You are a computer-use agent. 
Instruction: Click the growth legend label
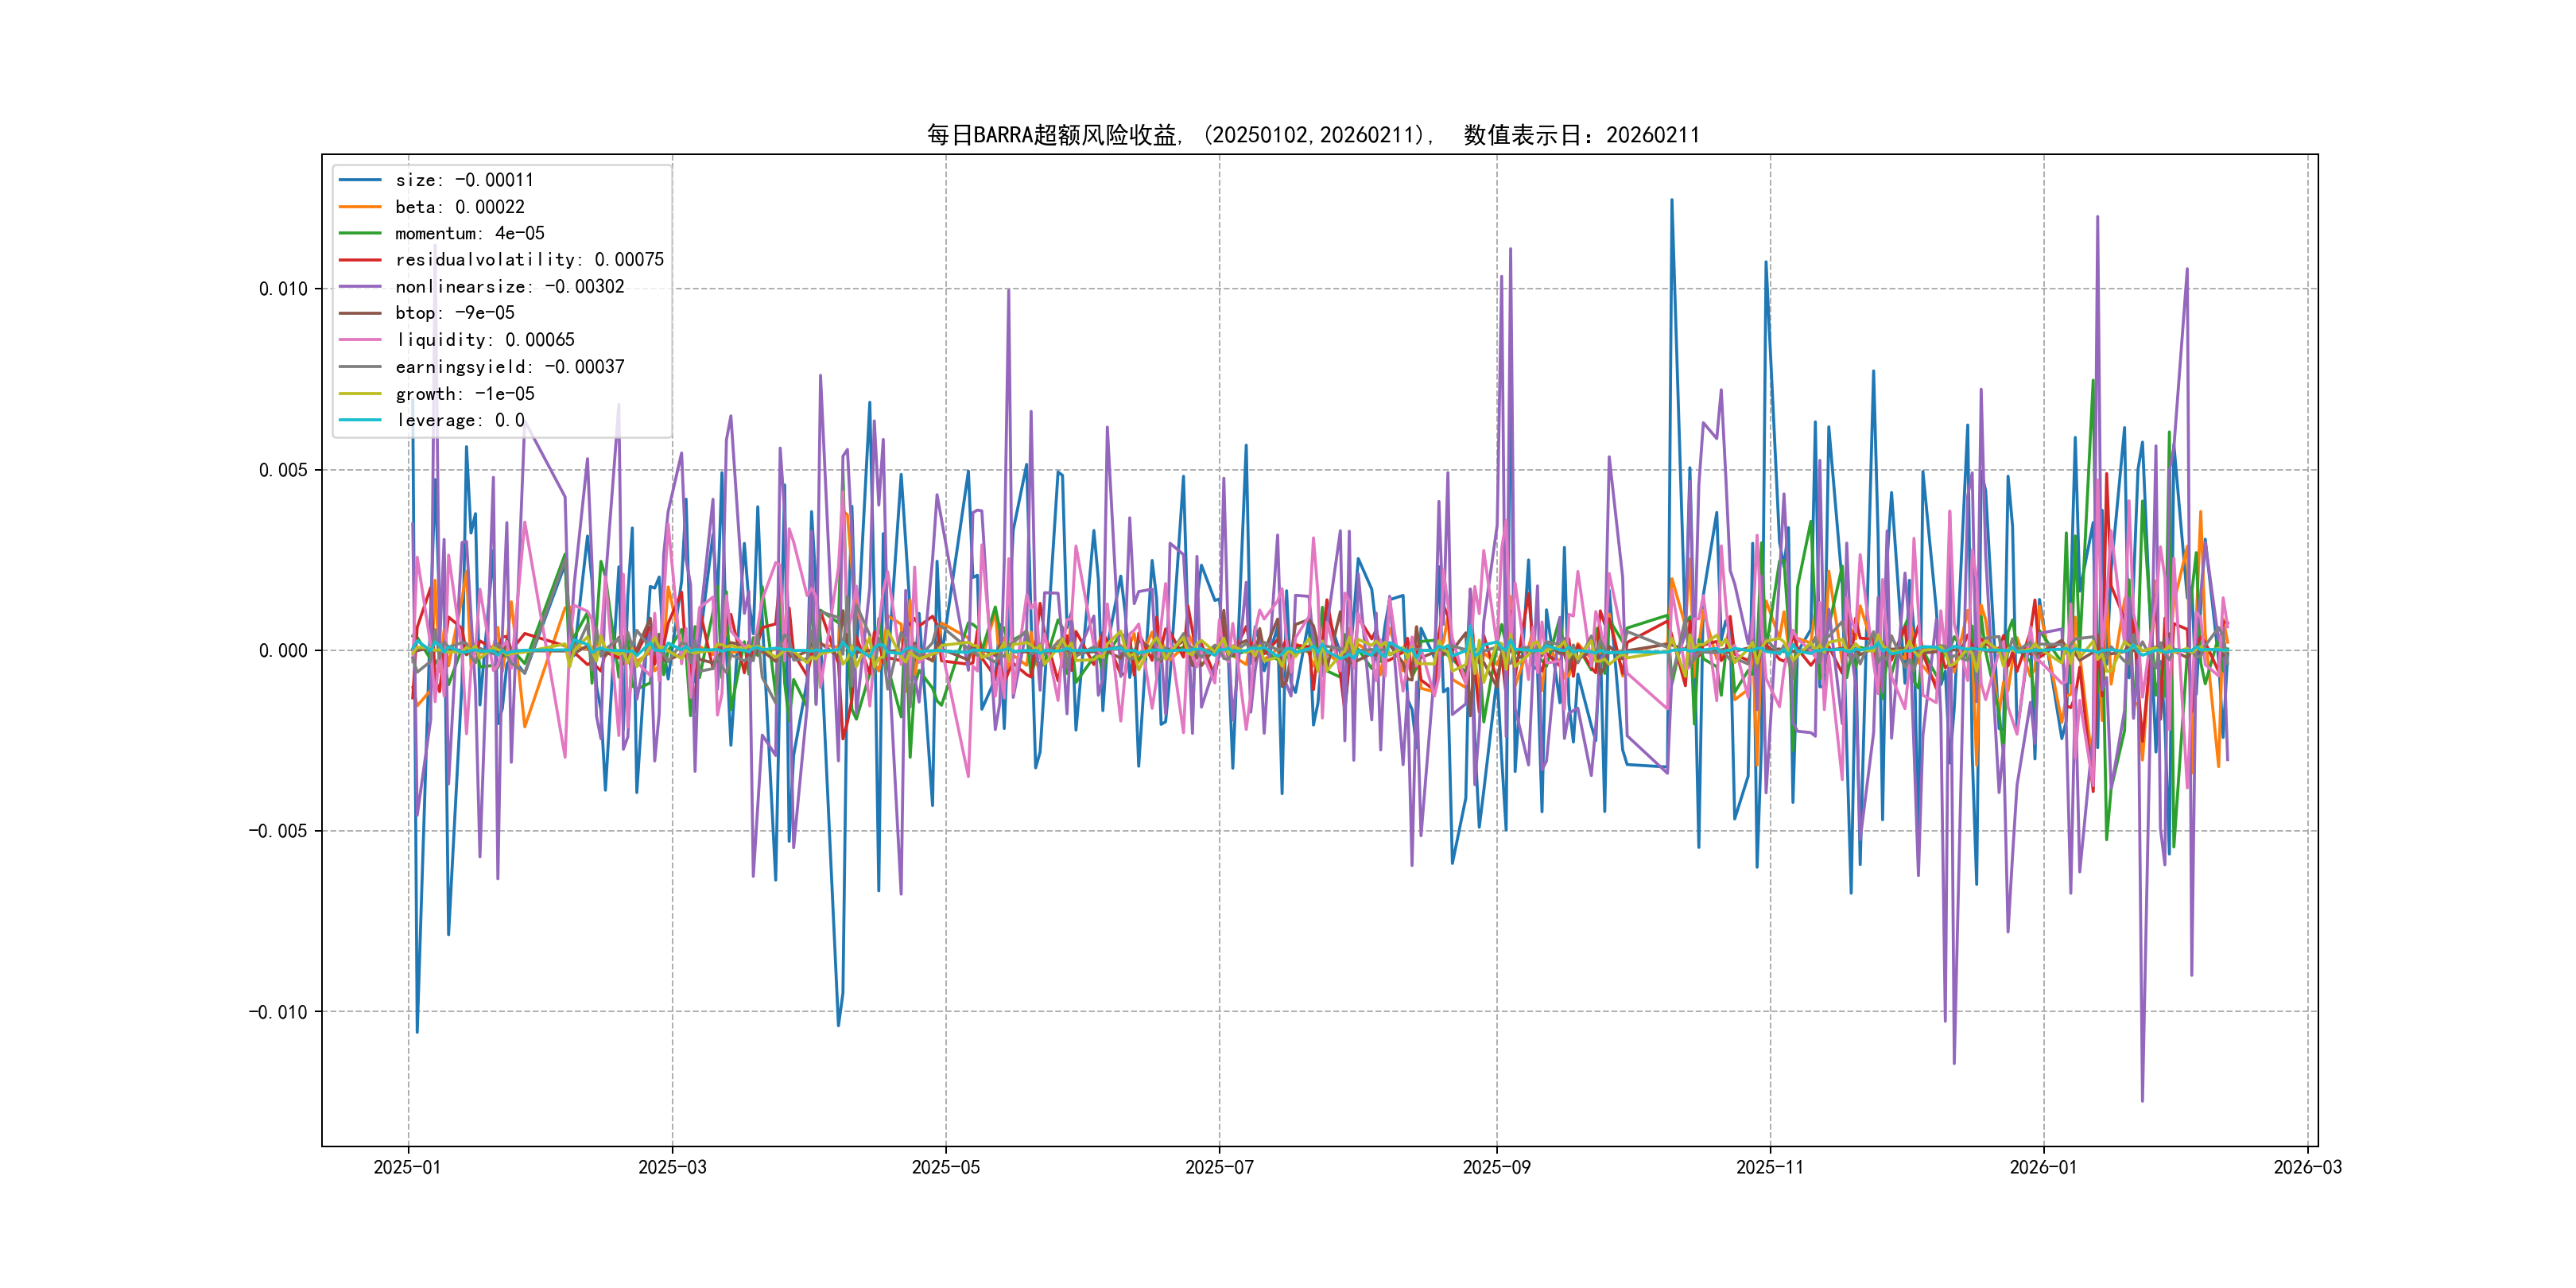[x=464, y=394]
